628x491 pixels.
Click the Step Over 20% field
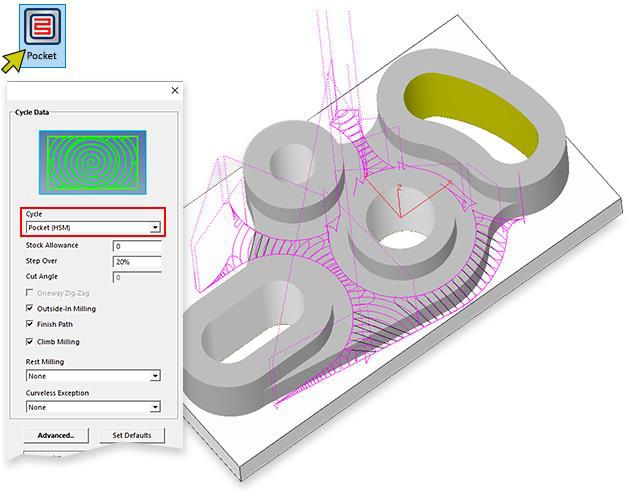[137, 262]
